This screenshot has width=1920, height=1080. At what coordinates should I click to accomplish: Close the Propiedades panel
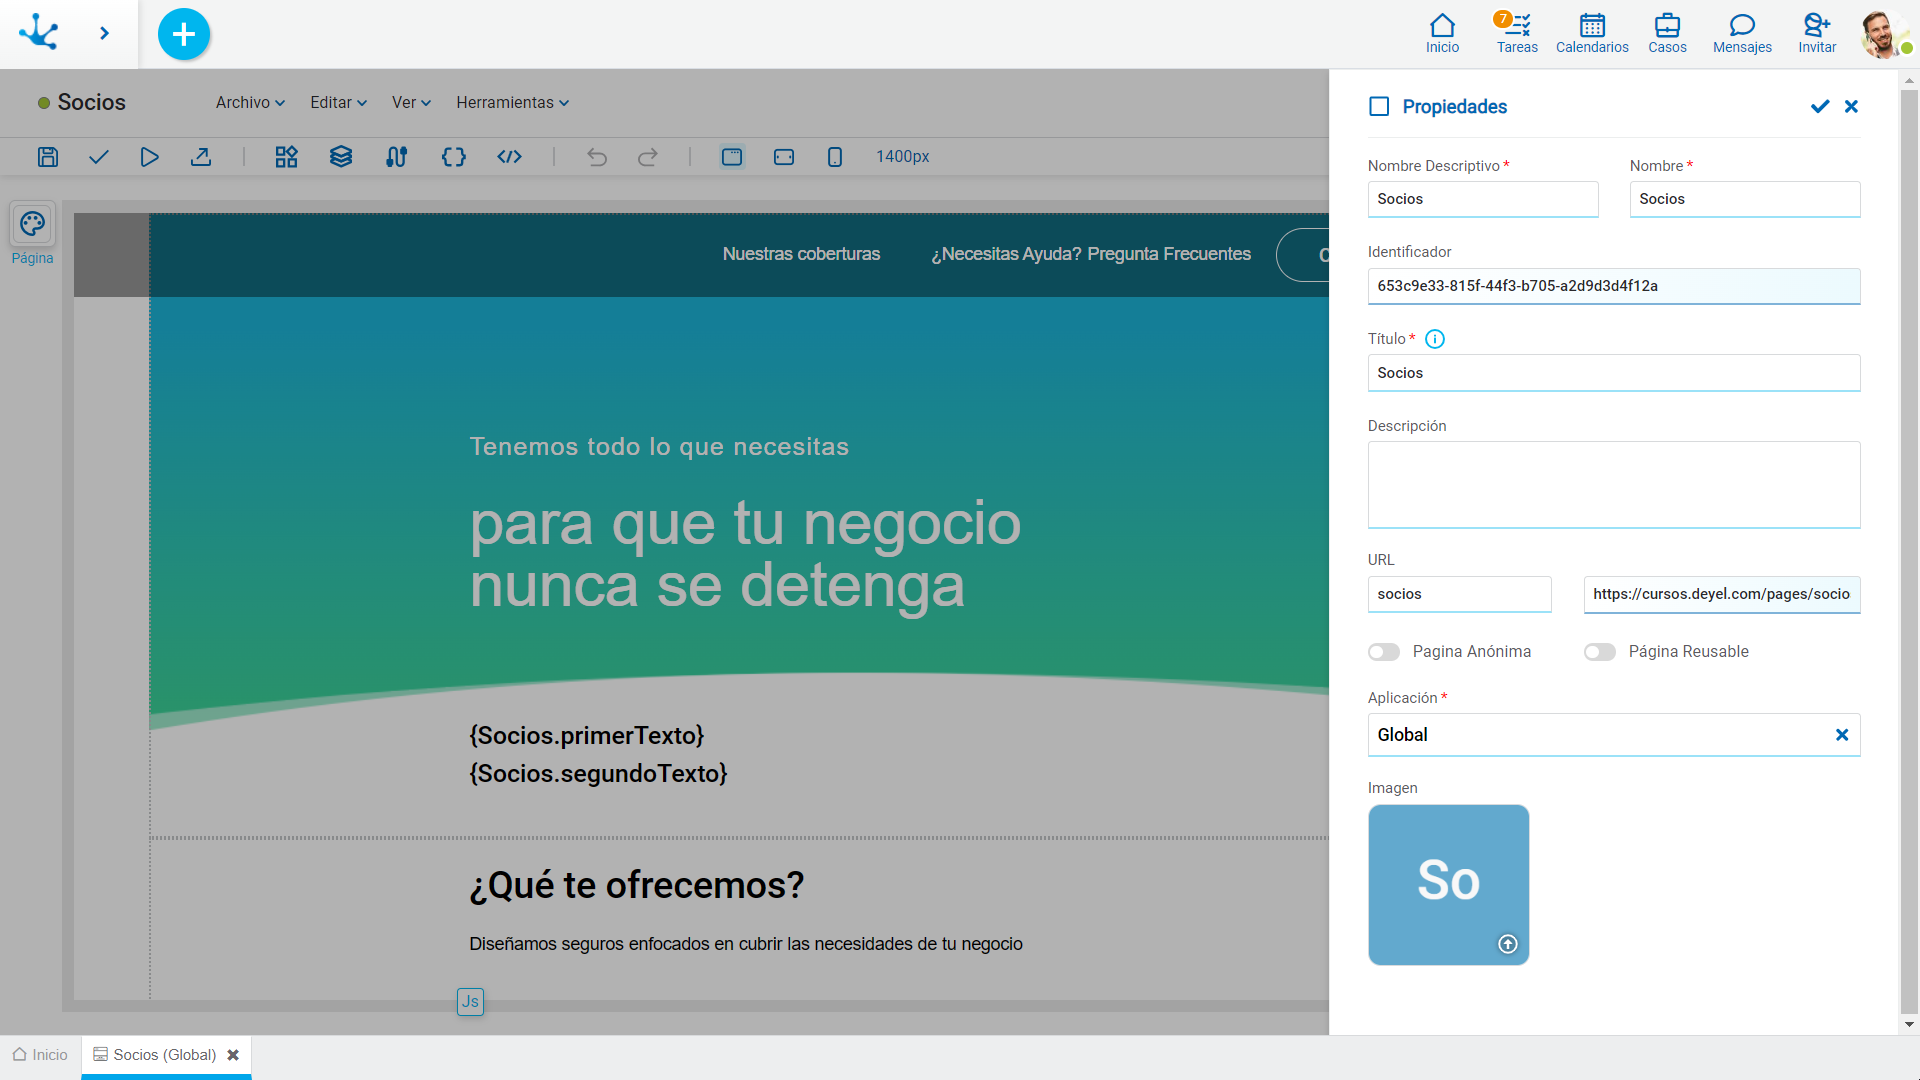point(1852,106)
